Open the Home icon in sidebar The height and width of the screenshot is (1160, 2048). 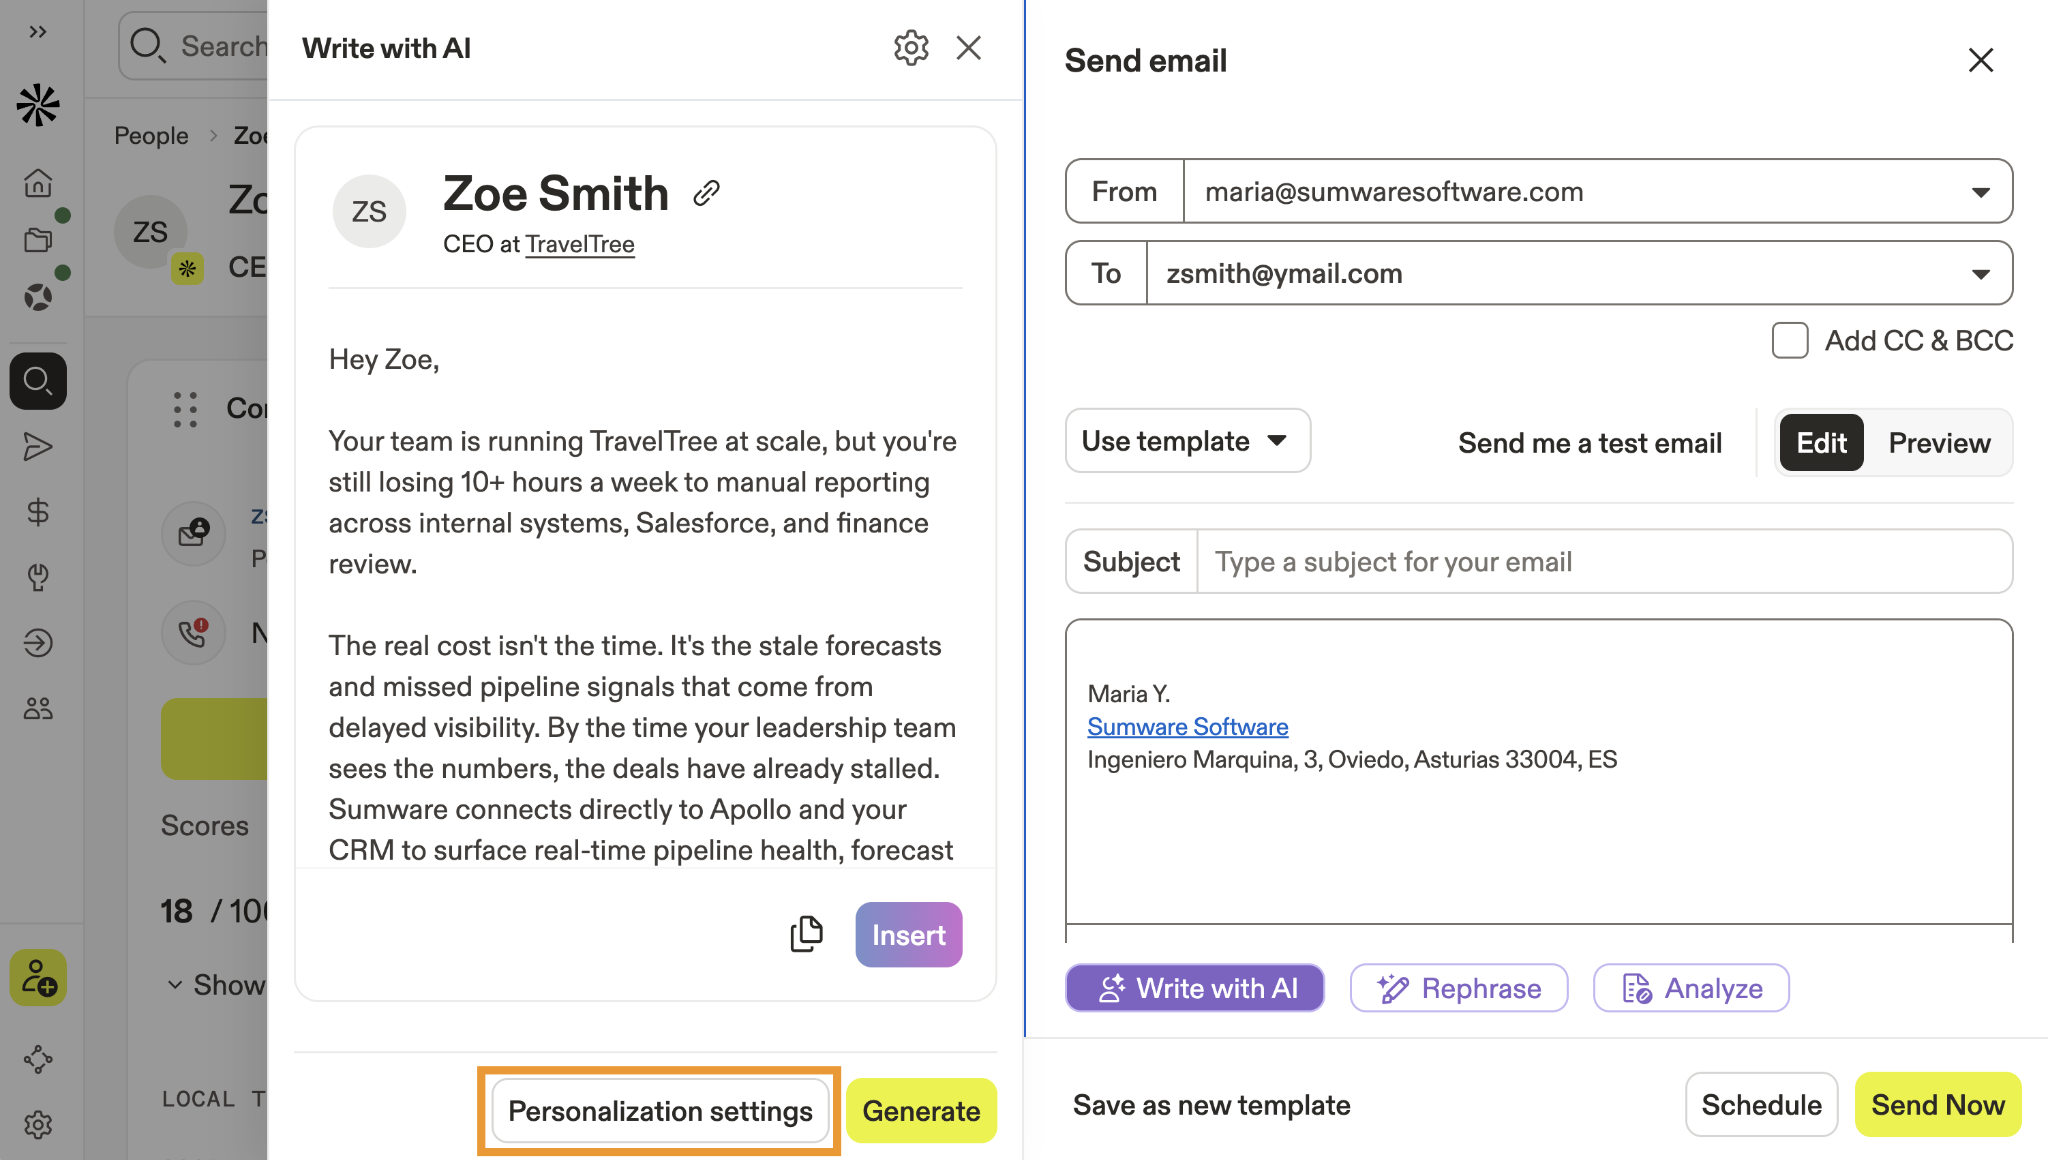37,183
